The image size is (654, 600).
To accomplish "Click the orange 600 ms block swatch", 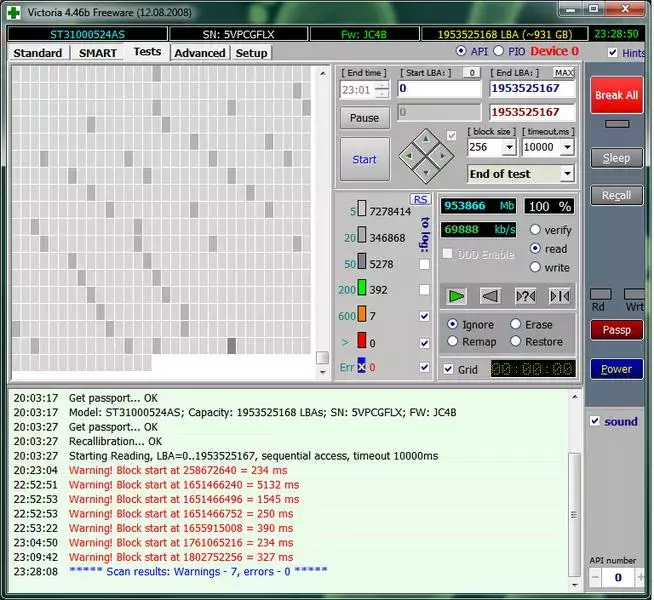I will click(362, 314).
